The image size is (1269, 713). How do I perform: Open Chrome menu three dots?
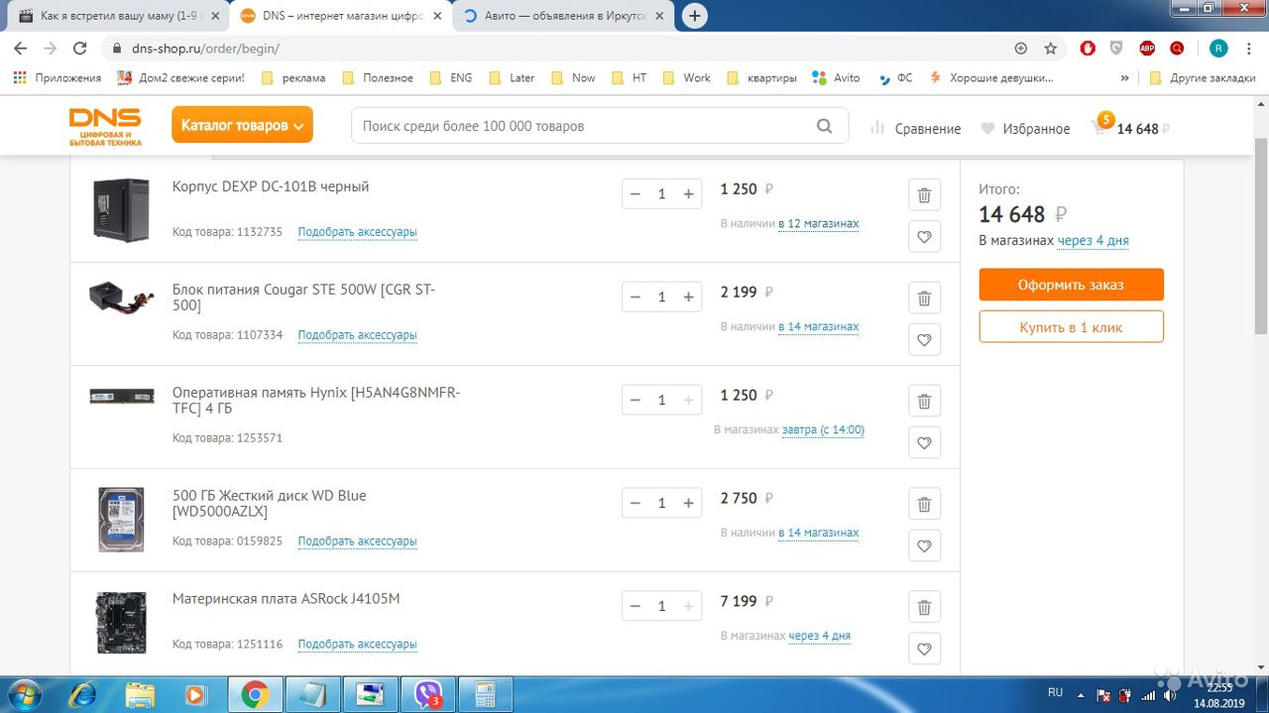coord(1249,48)
